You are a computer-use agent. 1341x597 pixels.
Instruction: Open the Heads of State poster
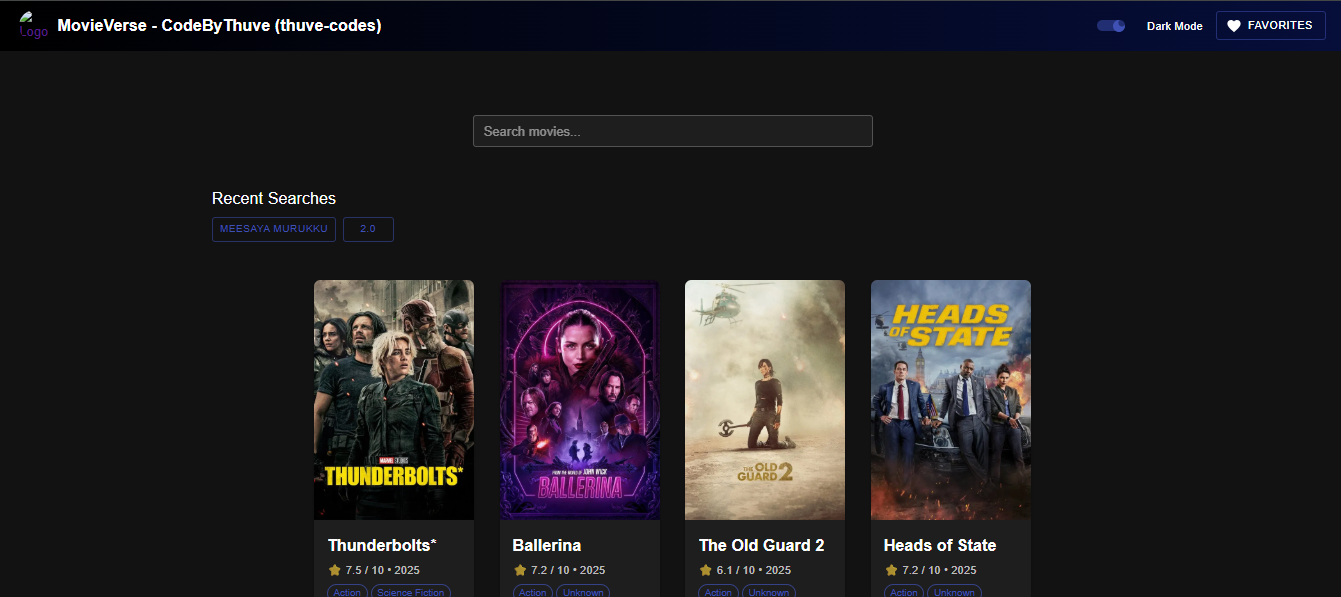click(x=951, y=400)
